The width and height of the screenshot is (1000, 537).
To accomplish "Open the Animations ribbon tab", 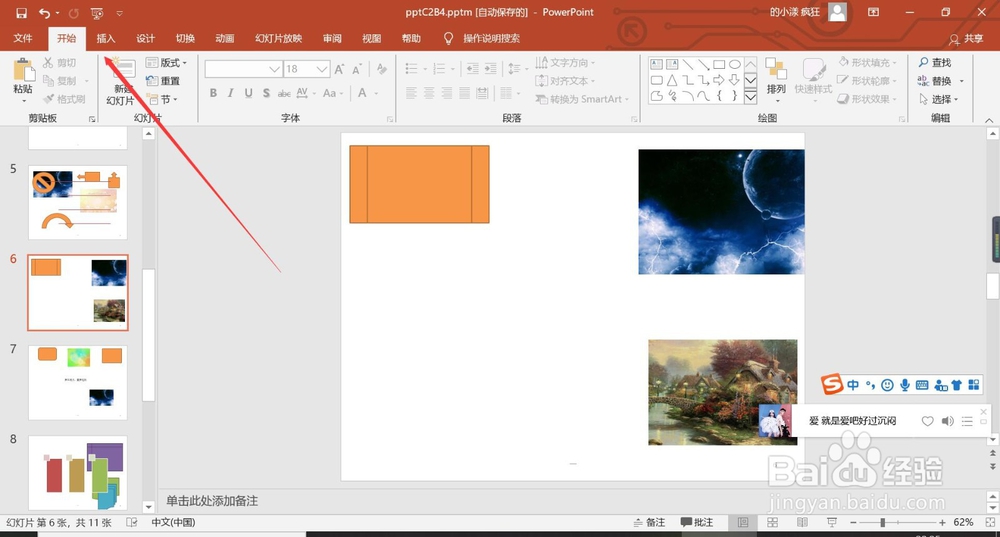I will 224,38.
